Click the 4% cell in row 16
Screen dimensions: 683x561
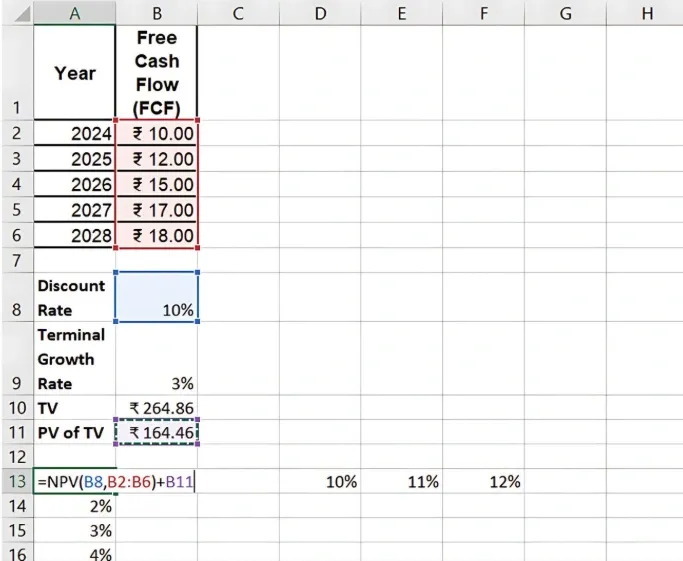75,553
